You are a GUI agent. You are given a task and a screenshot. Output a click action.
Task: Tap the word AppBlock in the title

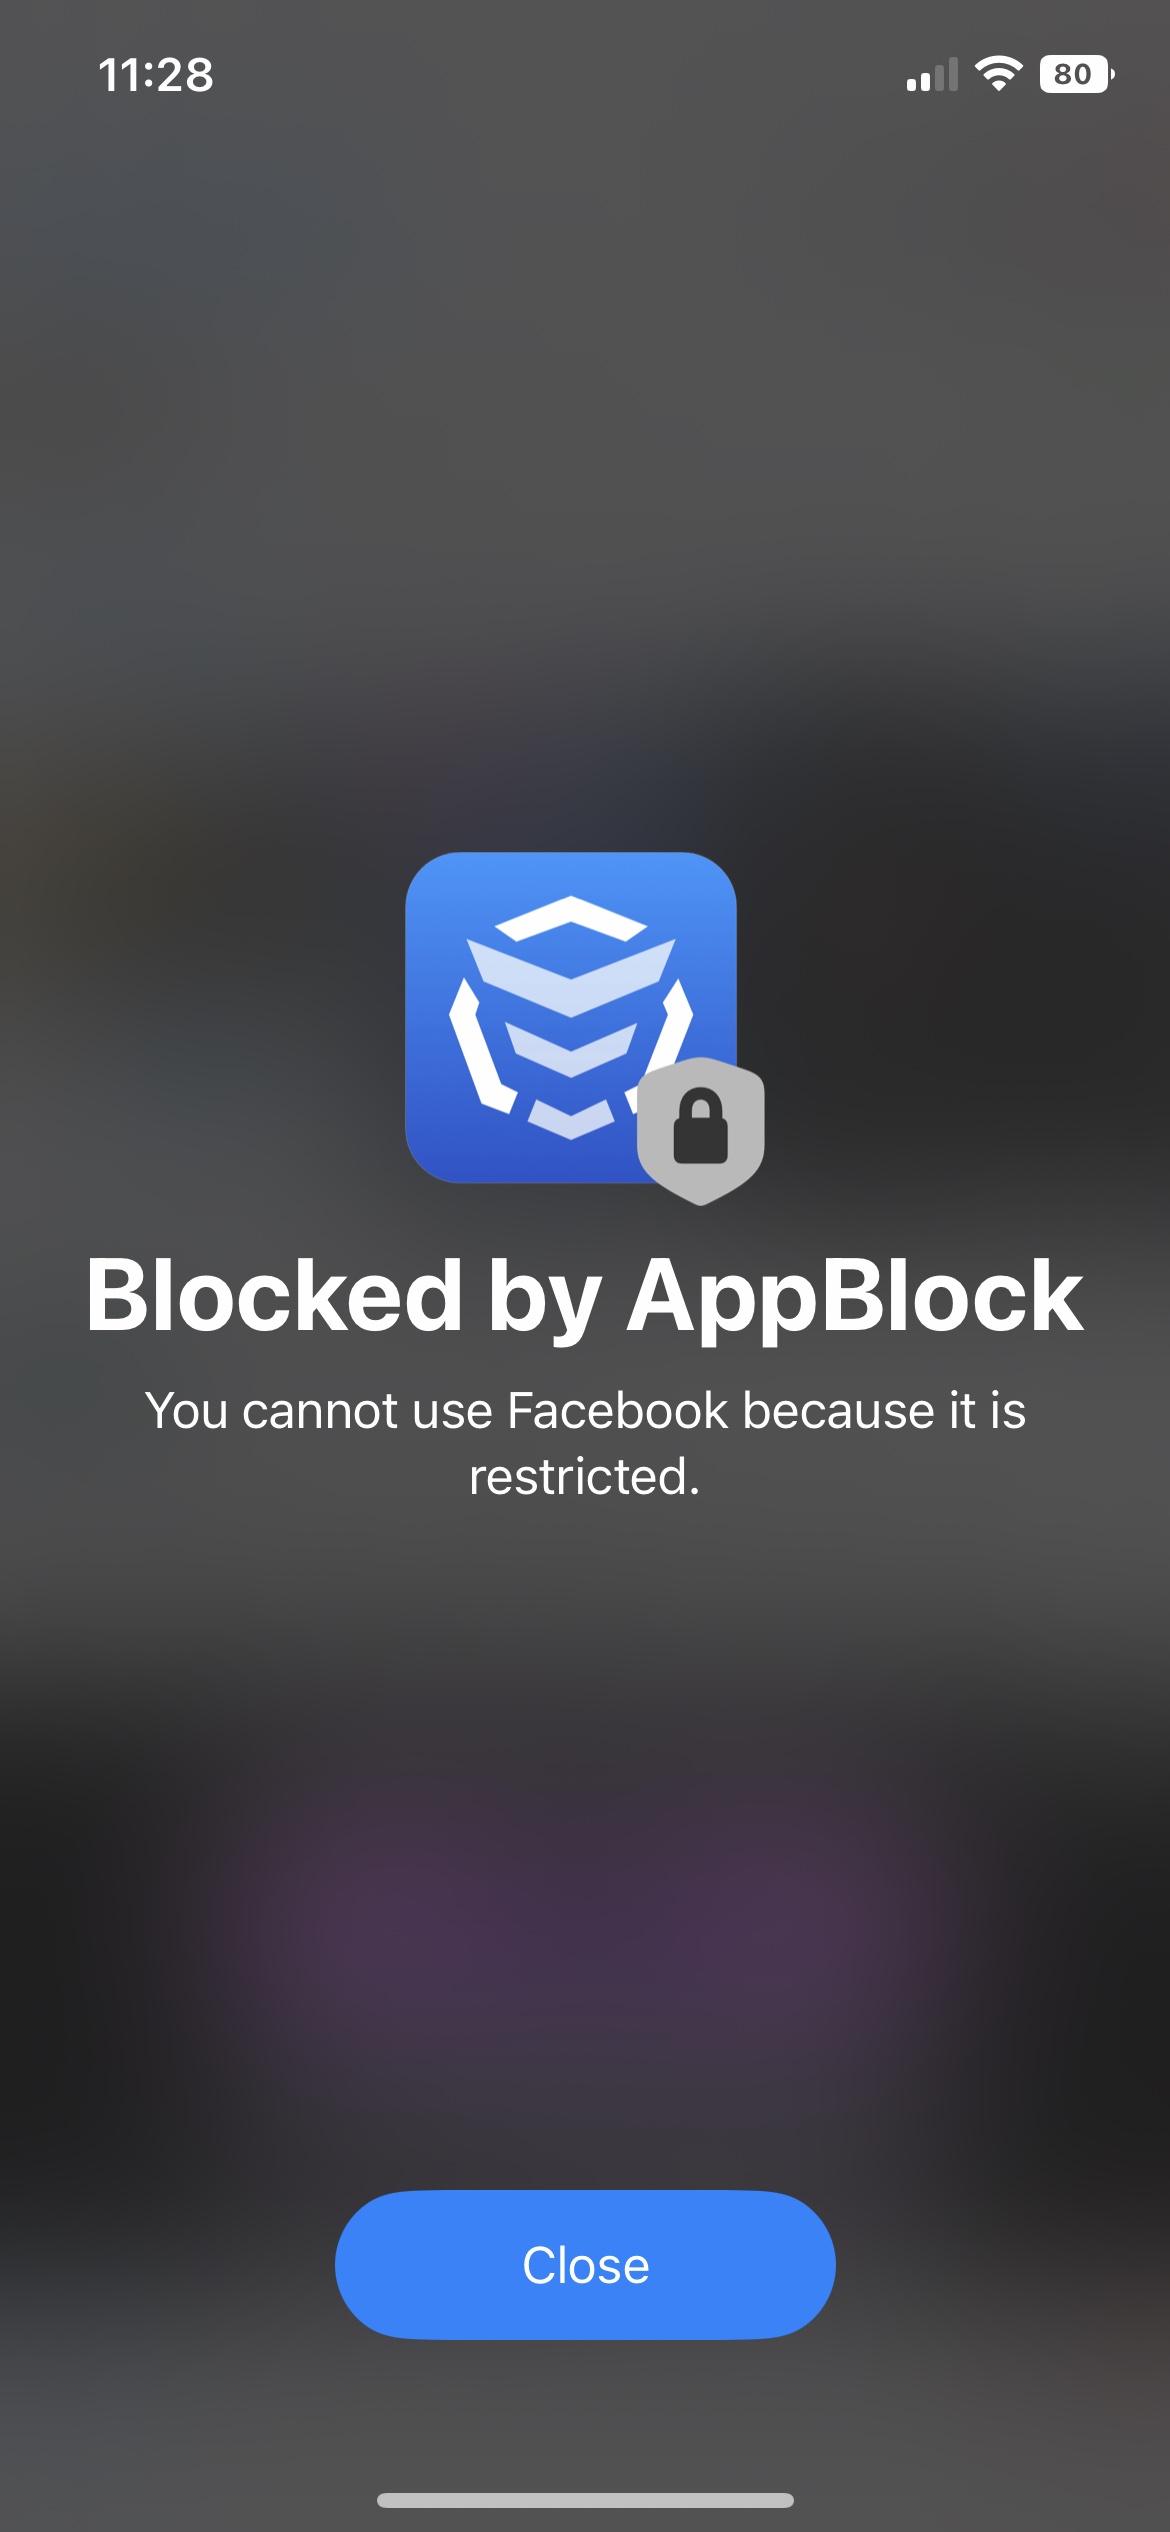click(x=855, y=1296)
